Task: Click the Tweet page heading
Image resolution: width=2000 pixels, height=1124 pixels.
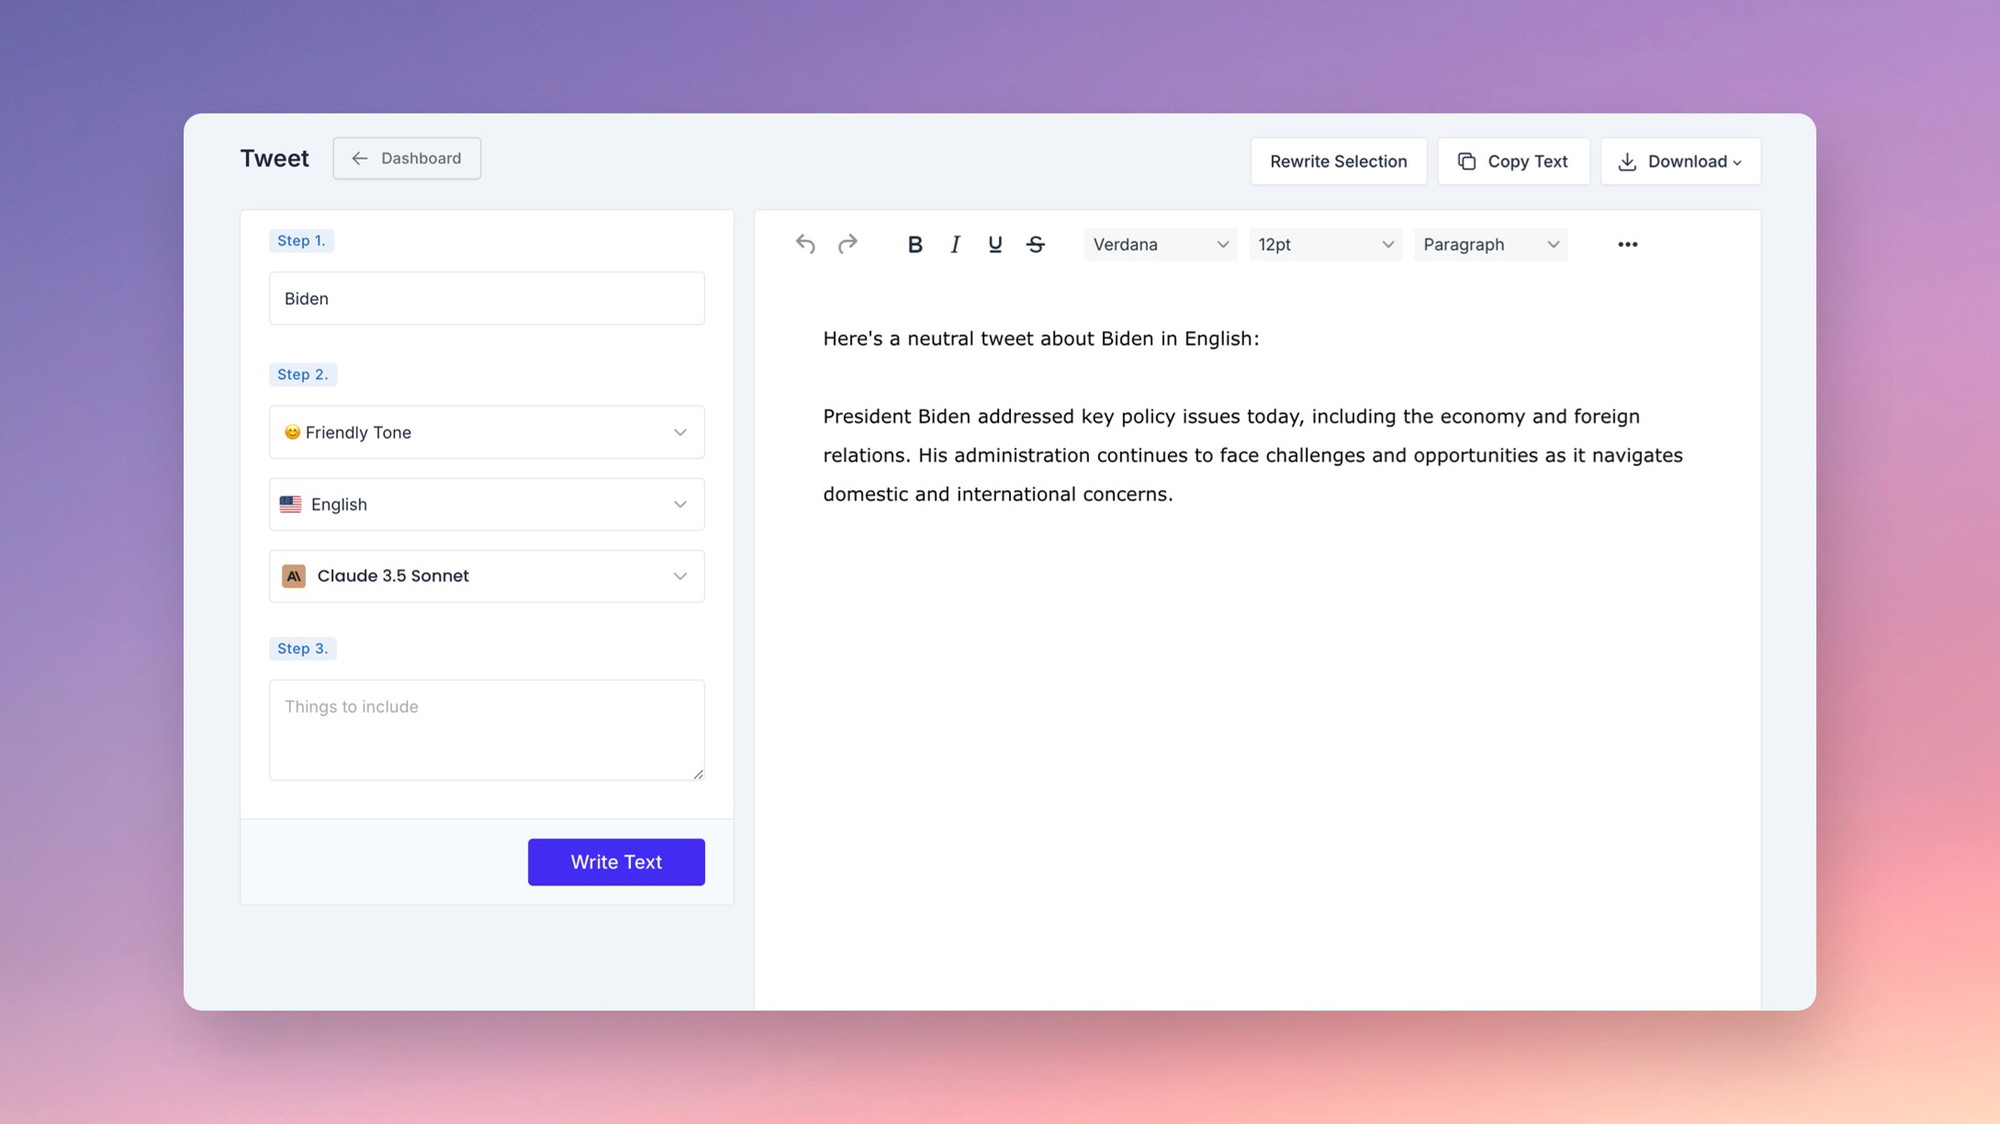Action: pos(274,158)
